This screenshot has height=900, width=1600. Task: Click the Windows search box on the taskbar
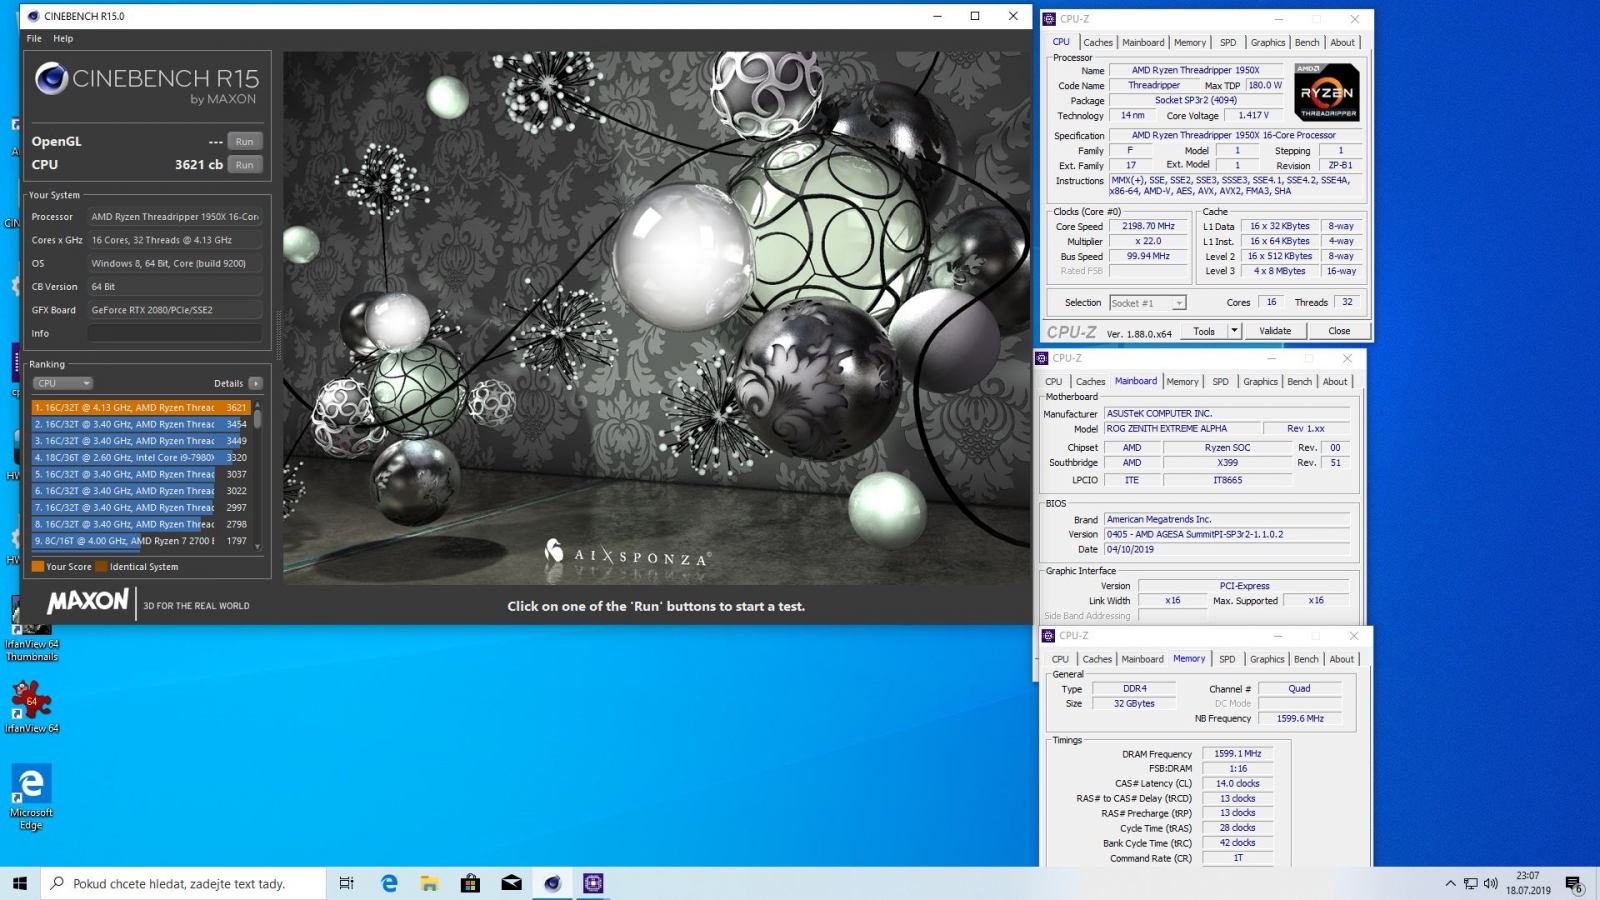185,883
